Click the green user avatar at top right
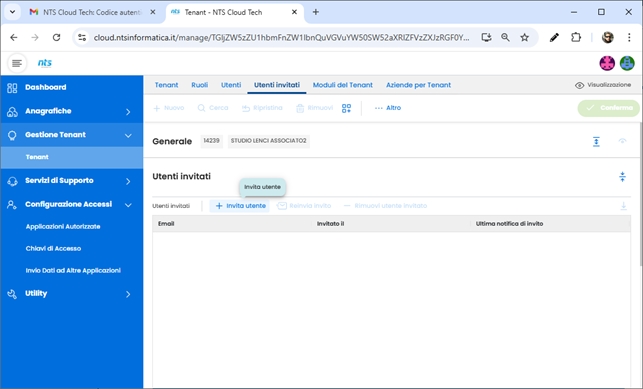643x389 pixels. tap(627, 63)
